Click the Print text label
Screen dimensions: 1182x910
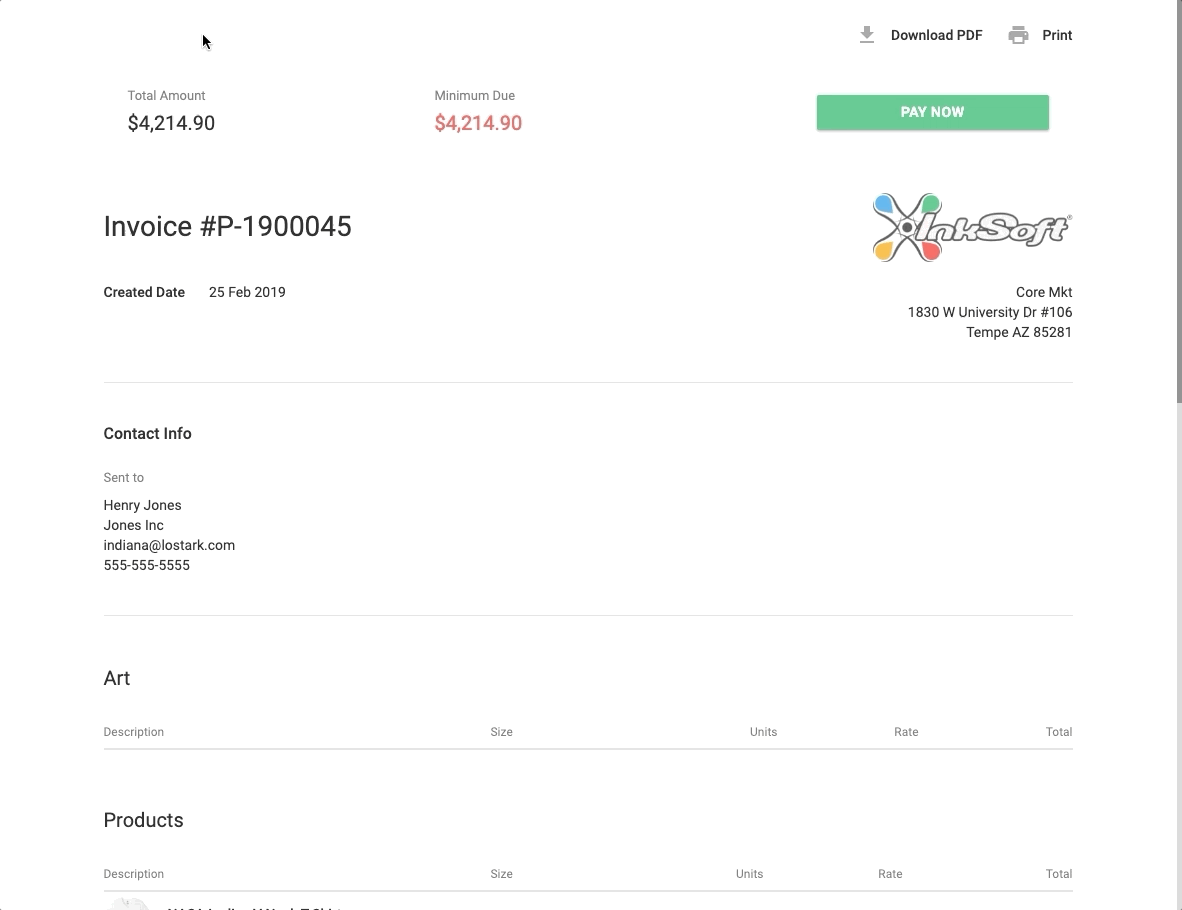(1057, 35)
